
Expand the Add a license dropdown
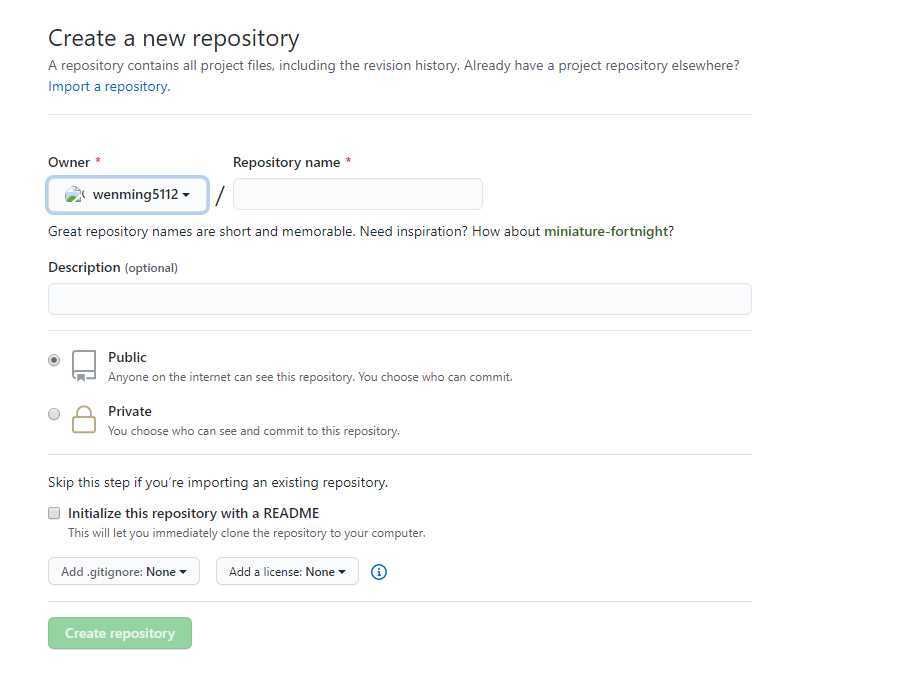pyautogui.click(x=287, y=572)
